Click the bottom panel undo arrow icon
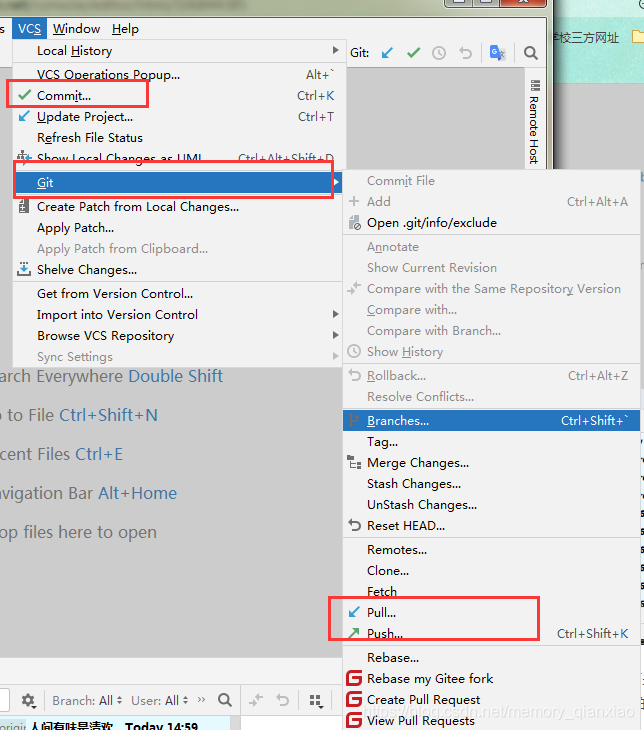Image resolution: width=644 pixels, height=730 pixels. click(282, 700)
